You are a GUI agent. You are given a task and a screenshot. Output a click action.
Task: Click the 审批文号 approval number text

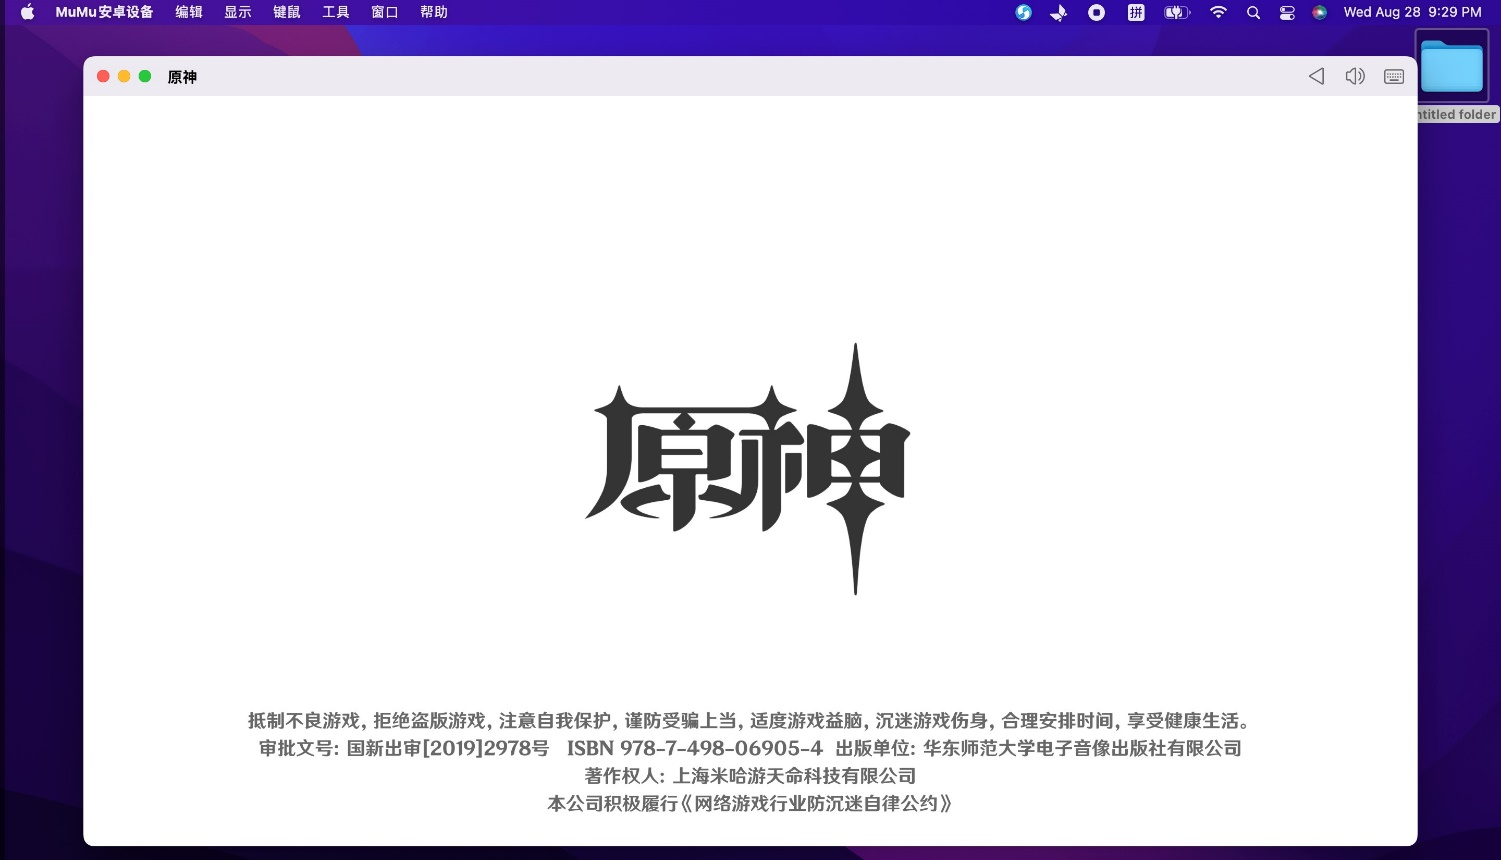[404, 748]
